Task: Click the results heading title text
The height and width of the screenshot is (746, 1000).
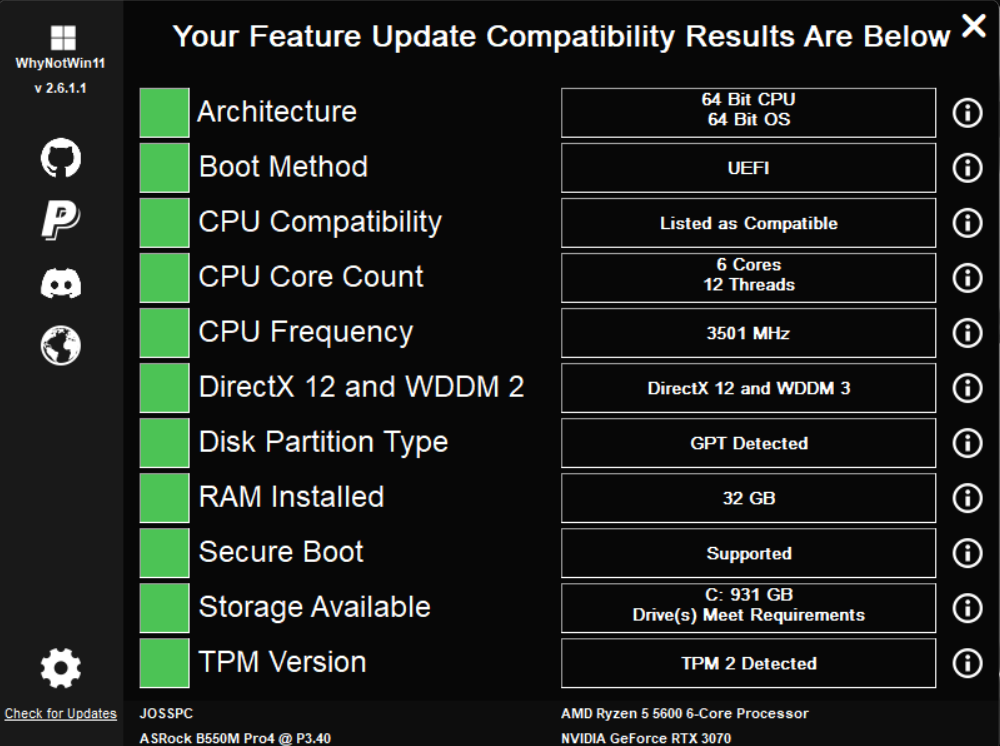Action: pos(561,36)
